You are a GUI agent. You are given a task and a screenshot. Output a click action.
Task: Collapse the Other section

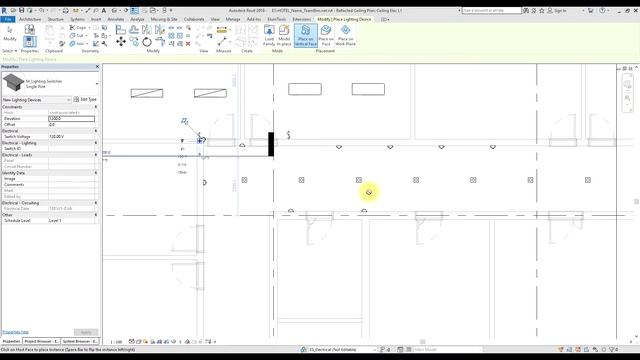click(96, 215)
